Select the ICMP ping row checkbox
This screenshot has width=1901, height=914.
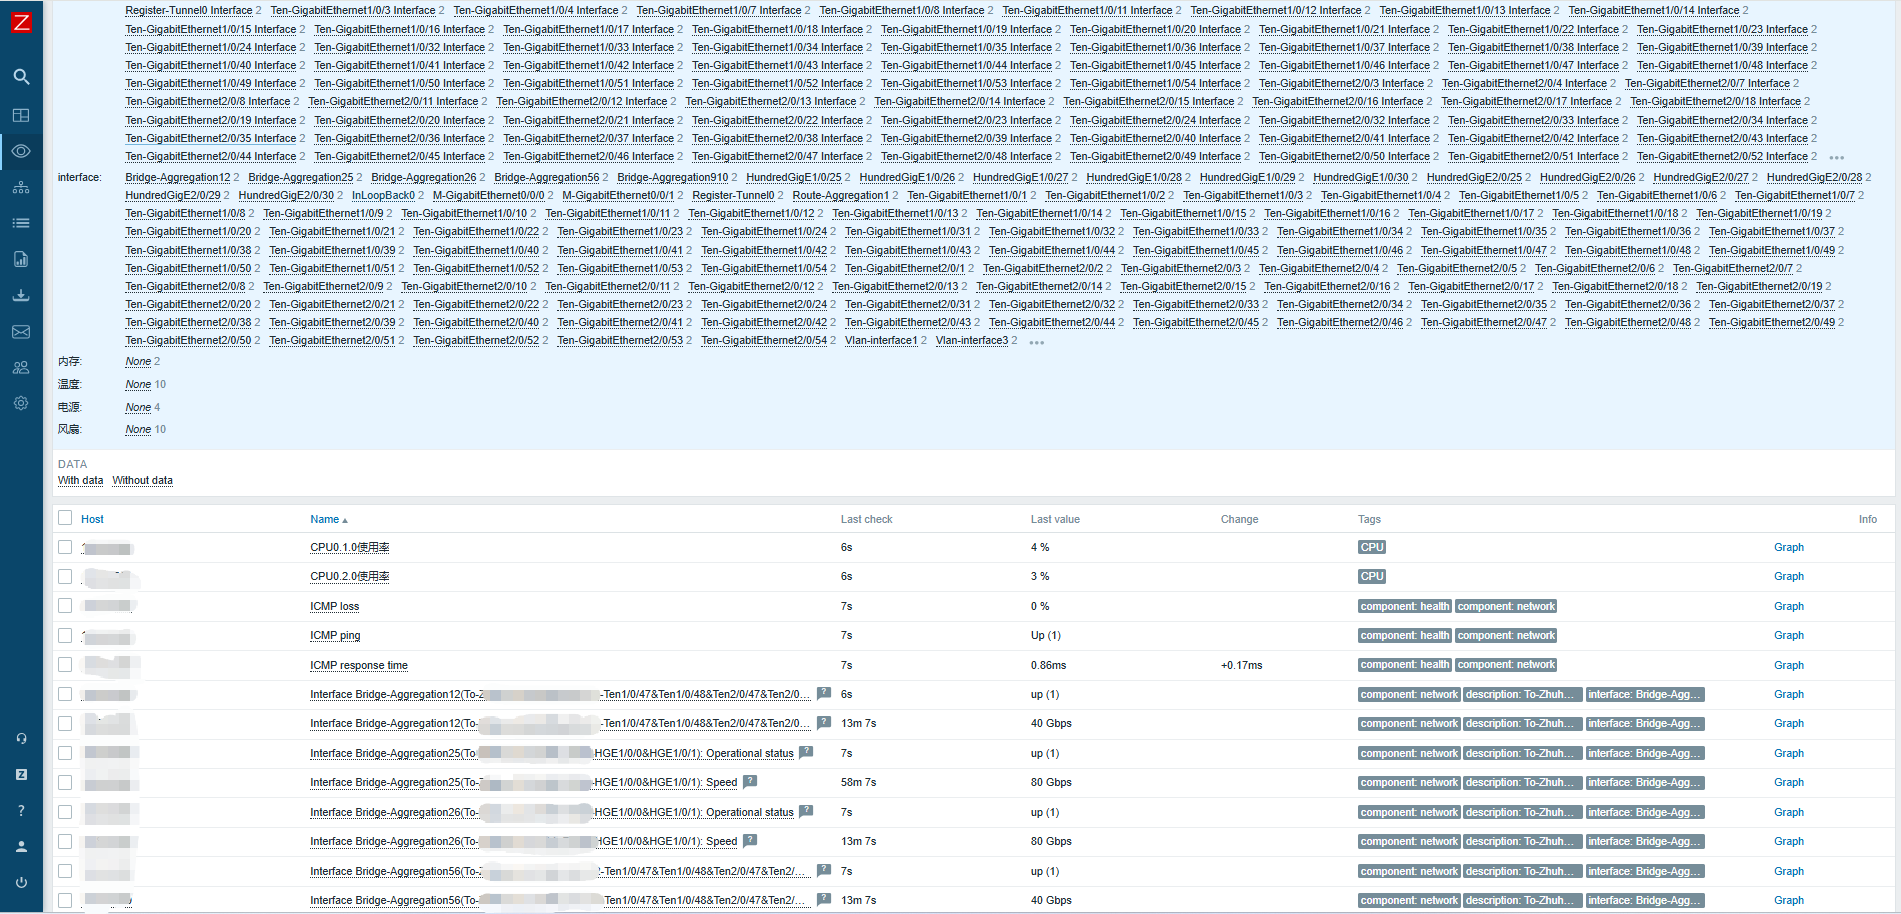click(65, 635)
